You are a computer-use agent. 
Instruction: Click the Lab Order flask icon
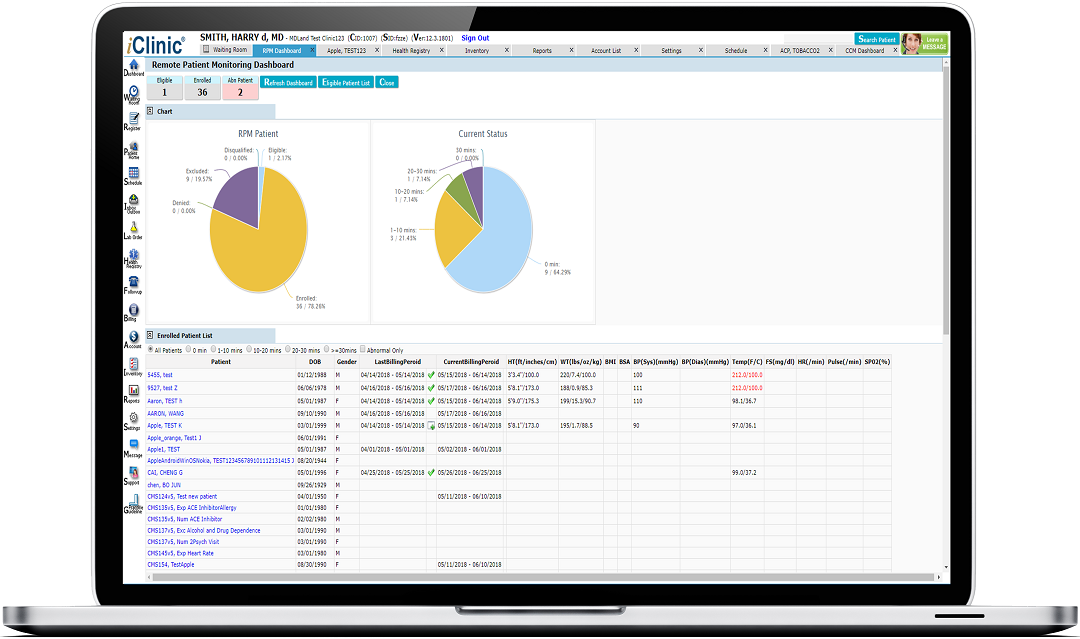coord(133,230)
